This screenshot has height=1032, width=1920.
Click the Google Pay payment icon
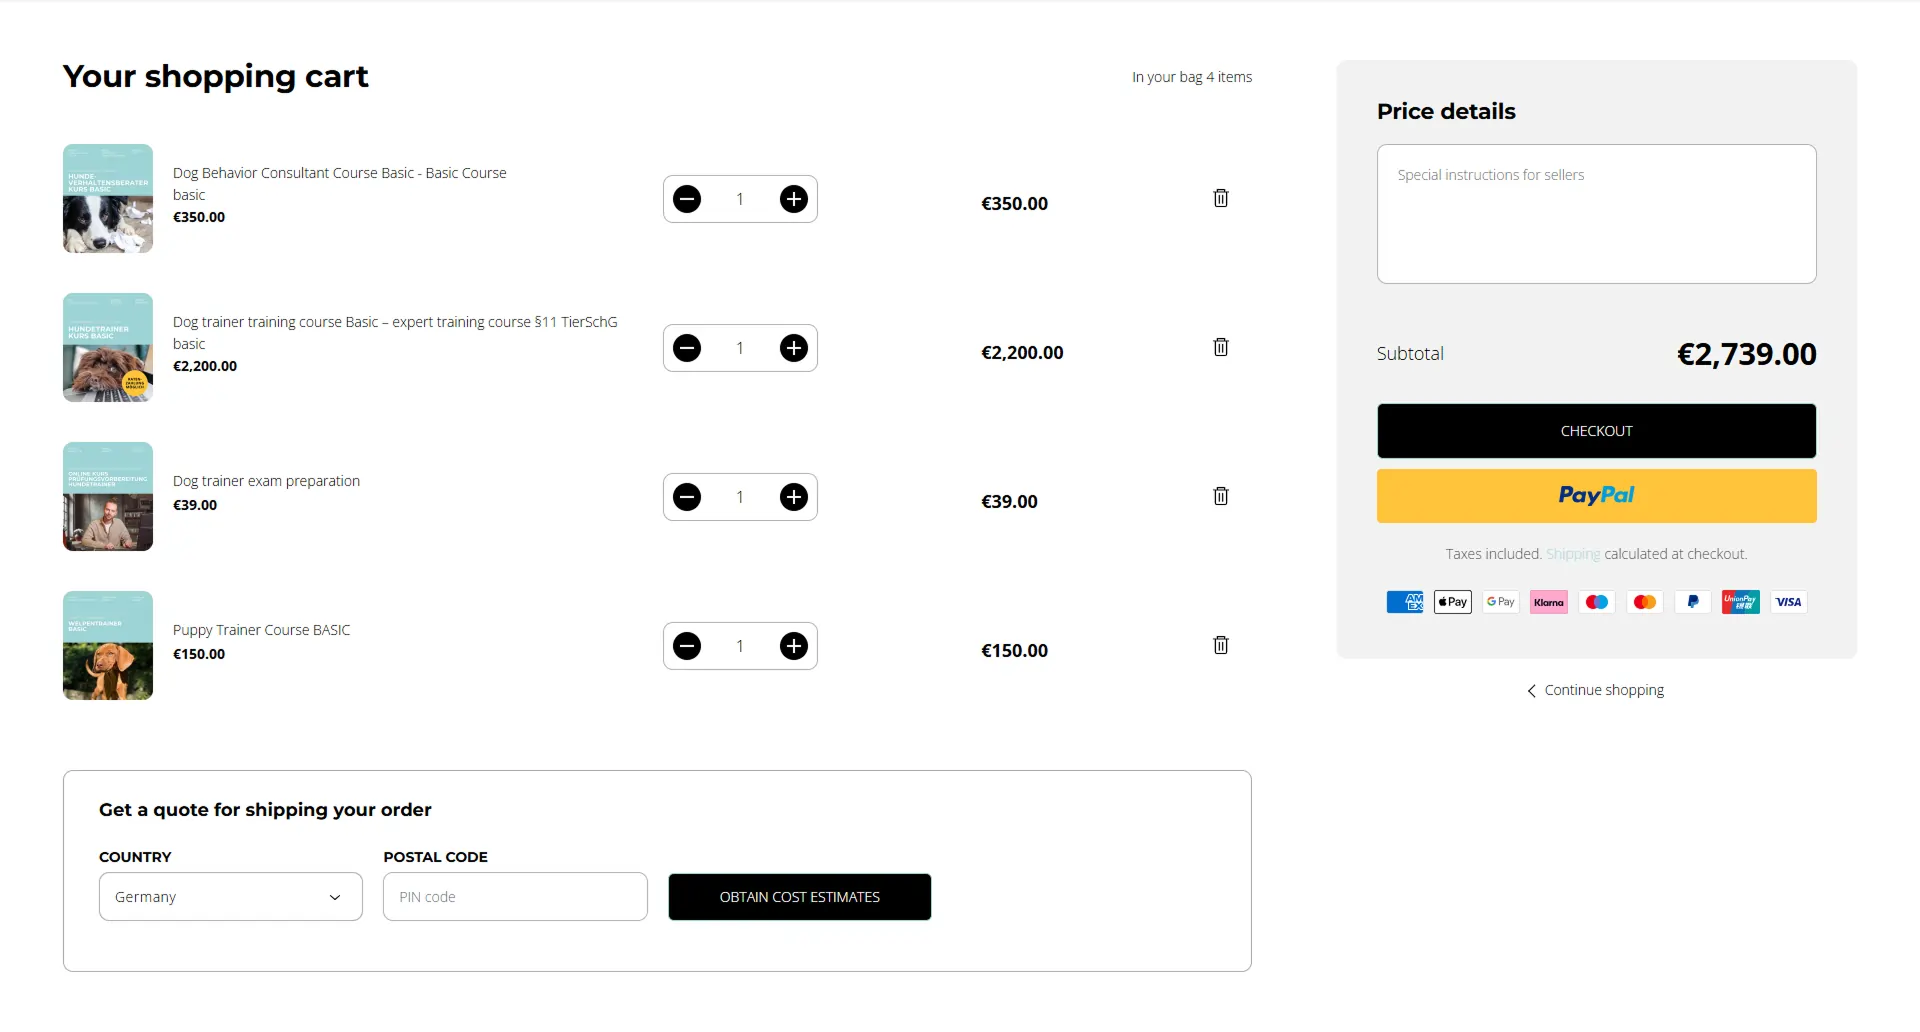(1500, 601)
